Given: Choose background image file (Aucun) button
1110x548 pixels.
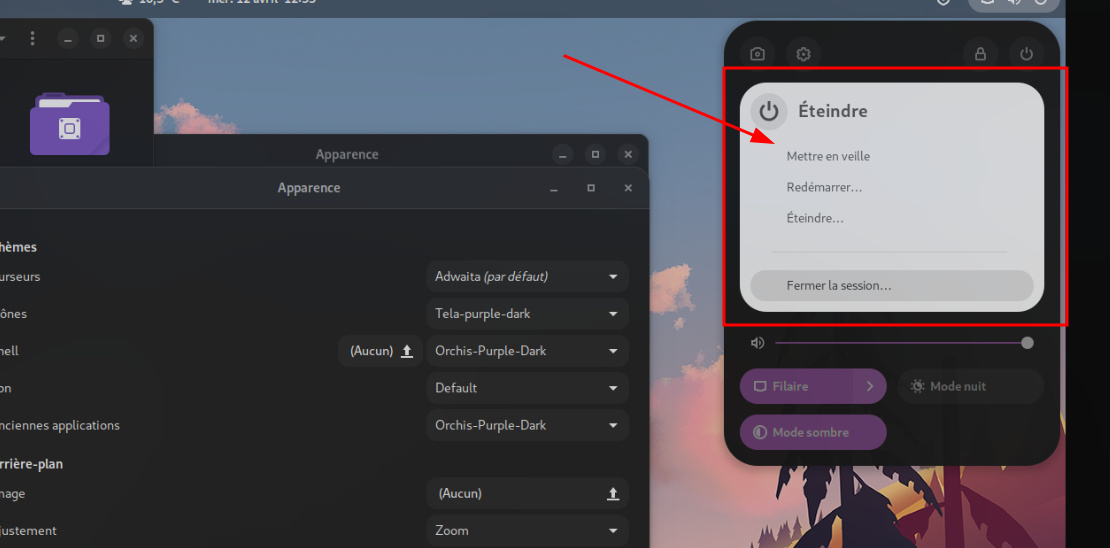Looking at the screenshot, I should (527, 493).
